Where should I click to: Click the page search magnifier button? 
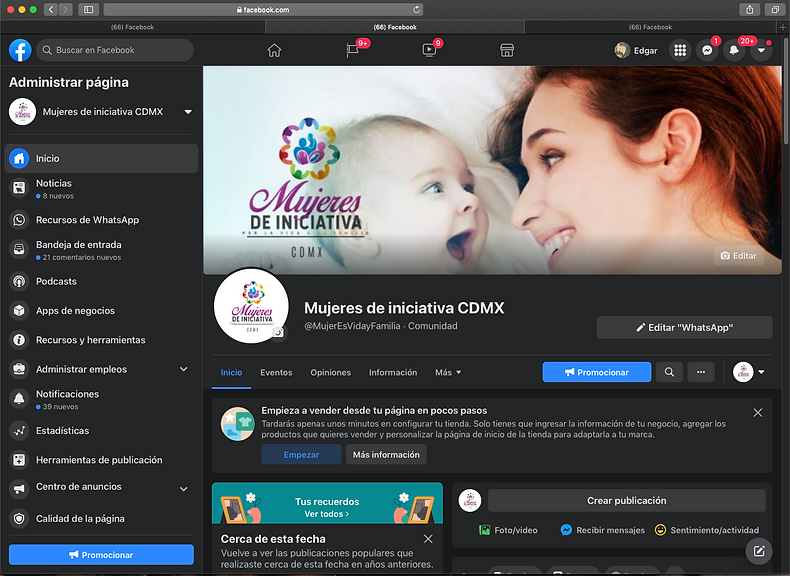(669, 372)
